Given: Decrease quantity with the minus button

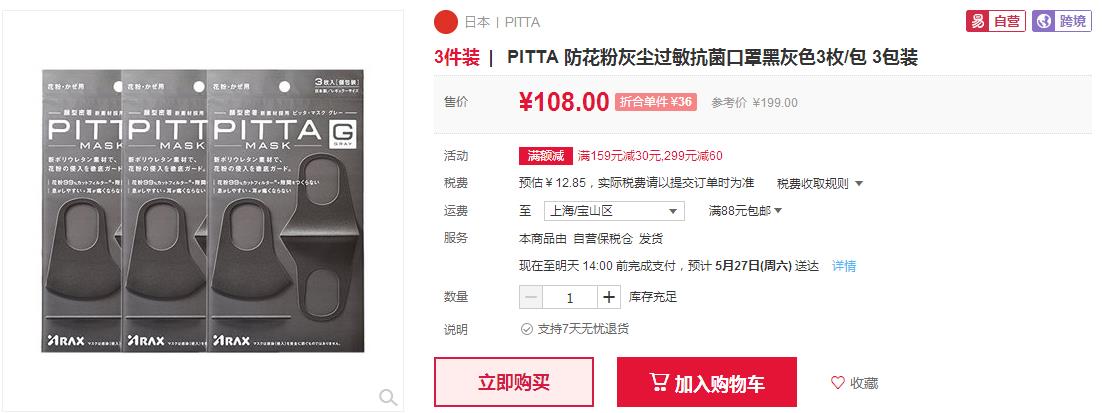Looking at the screenshot, I should coord(531,297).
